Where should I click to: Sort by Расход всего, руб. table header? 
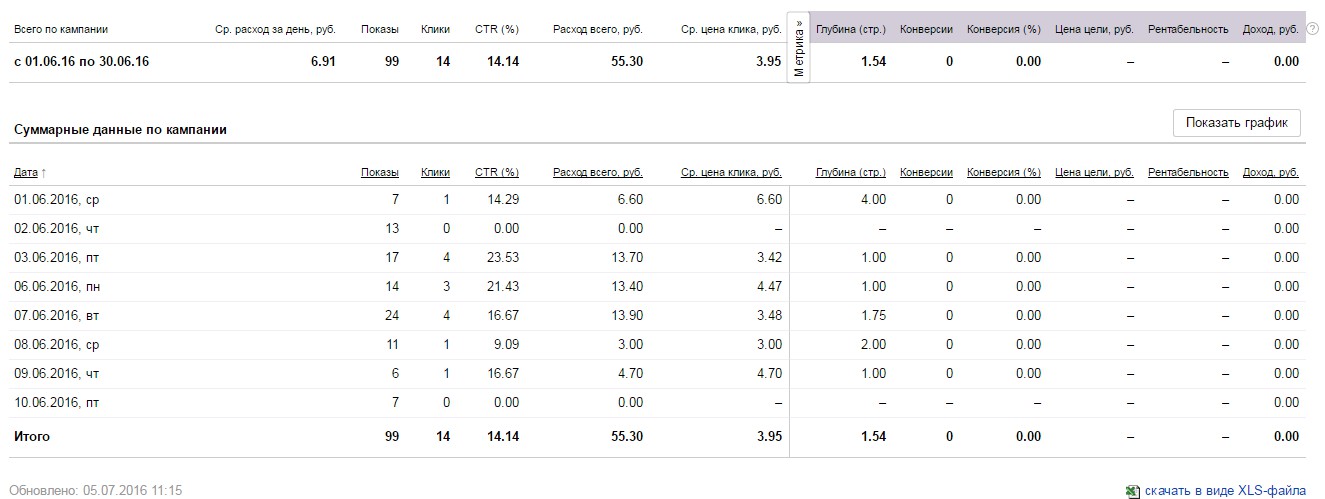(x=597, y=173)
